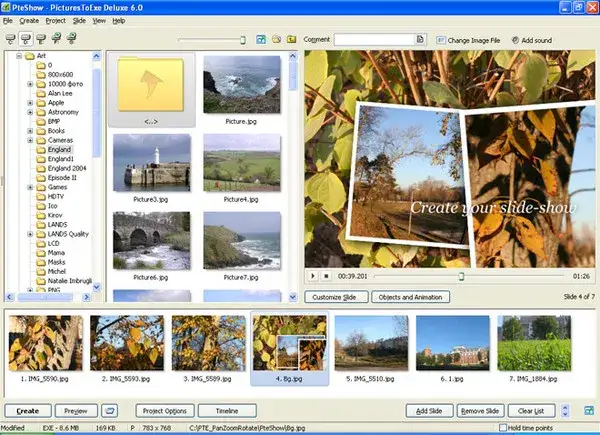Stop the slideshow preview playback
This screenshot has width=600, height=435.
327,275
